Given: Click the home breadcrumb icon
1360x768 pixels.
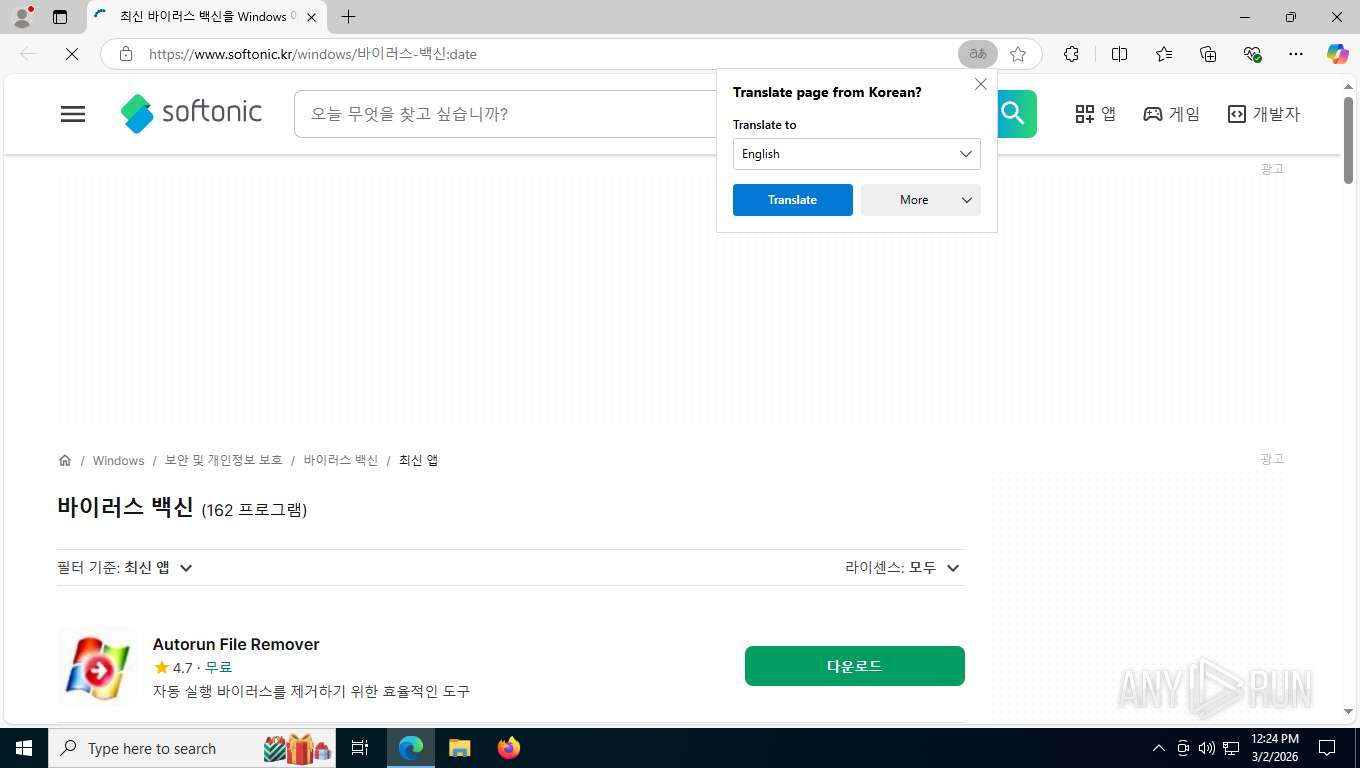Looking at the screenshot, I should [65, 460].
